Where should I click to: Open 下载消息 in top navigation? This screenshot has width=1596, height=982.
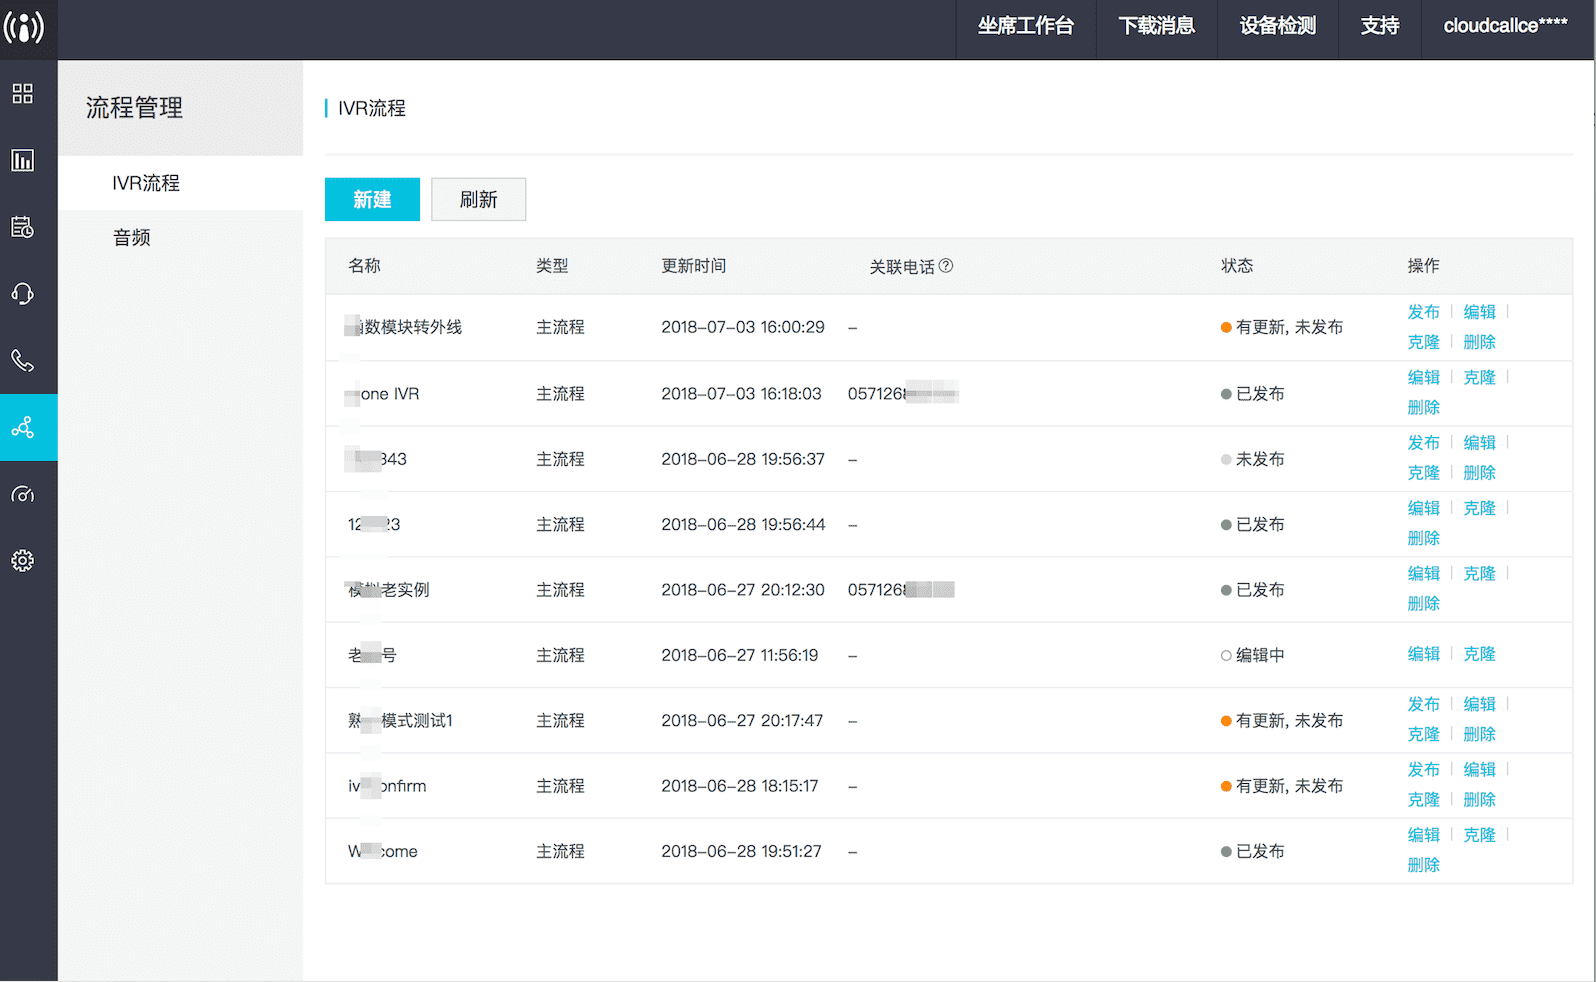click(x=1157, y=26)
